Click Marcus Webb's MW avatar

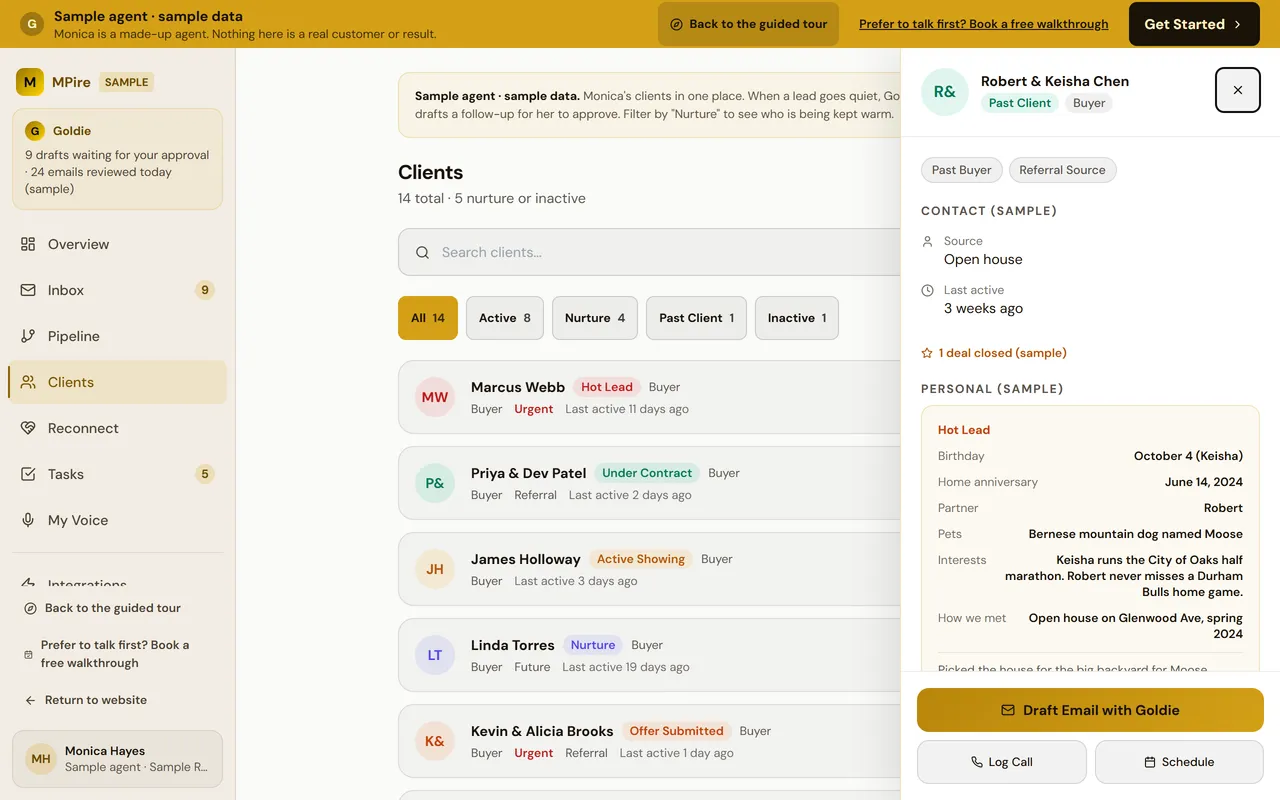(435, 397)
